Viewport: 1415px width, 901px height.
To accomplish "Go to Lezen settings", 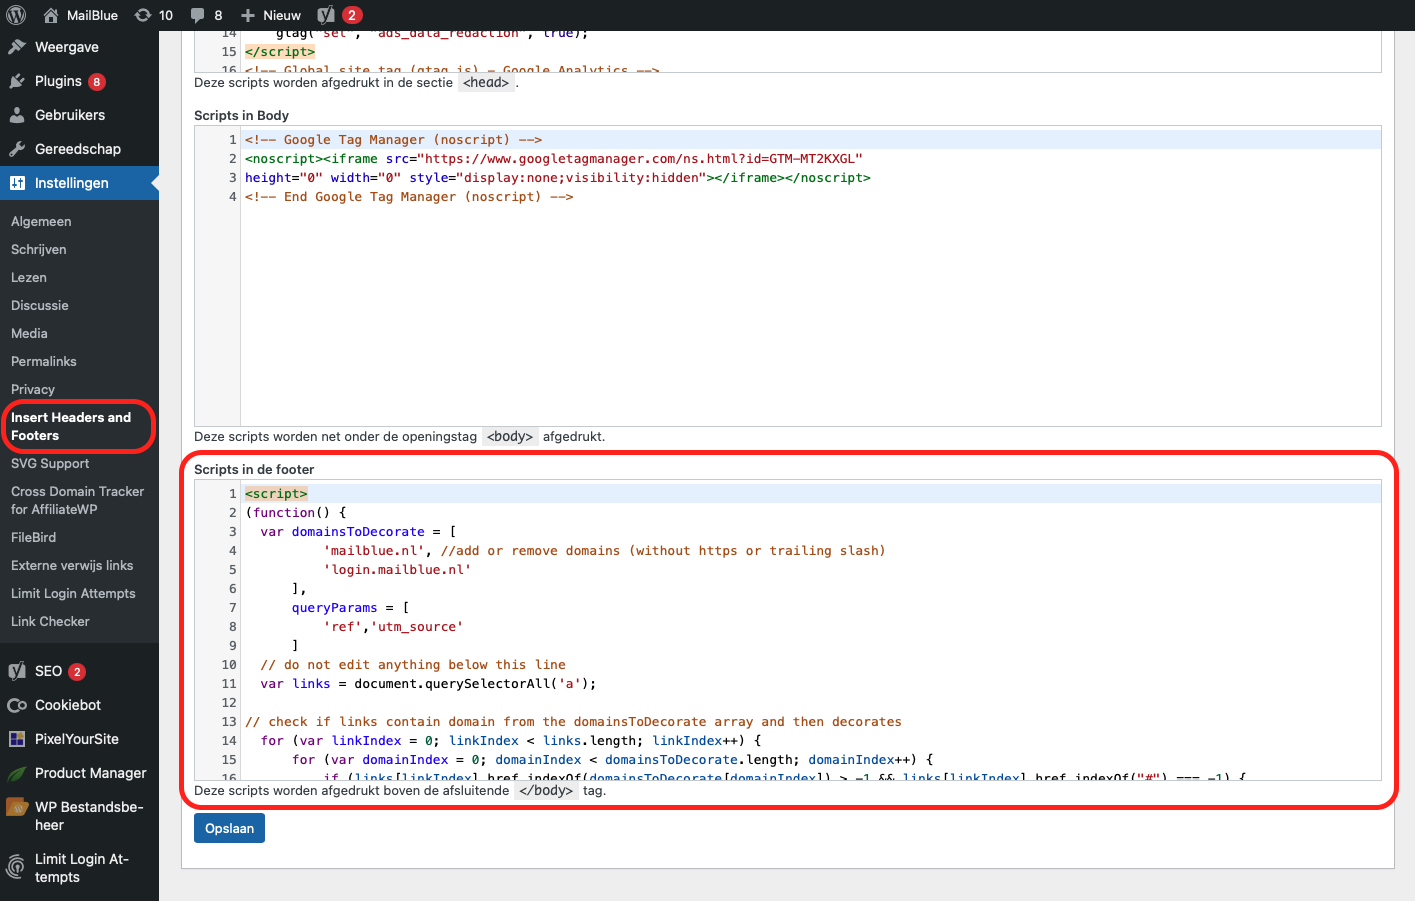I will tap(29, 277).
